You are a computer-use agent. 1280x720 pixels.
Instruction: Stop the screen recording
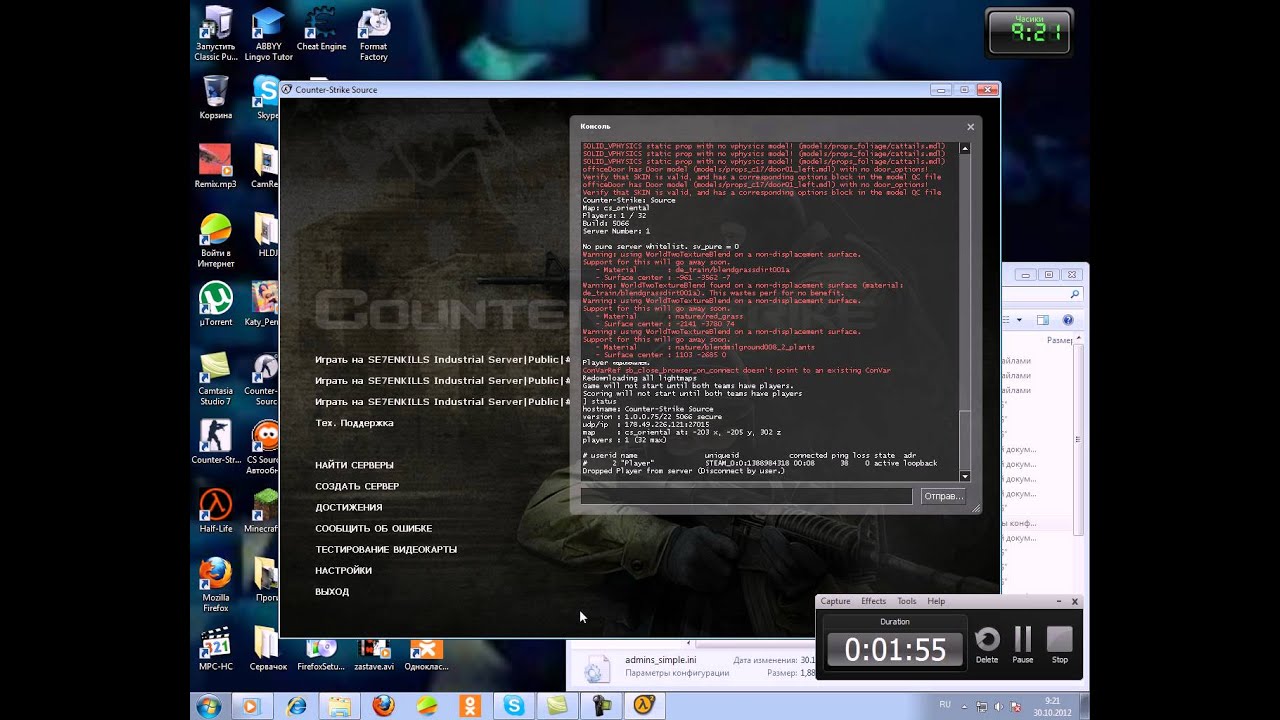(x=1059, y=645)
